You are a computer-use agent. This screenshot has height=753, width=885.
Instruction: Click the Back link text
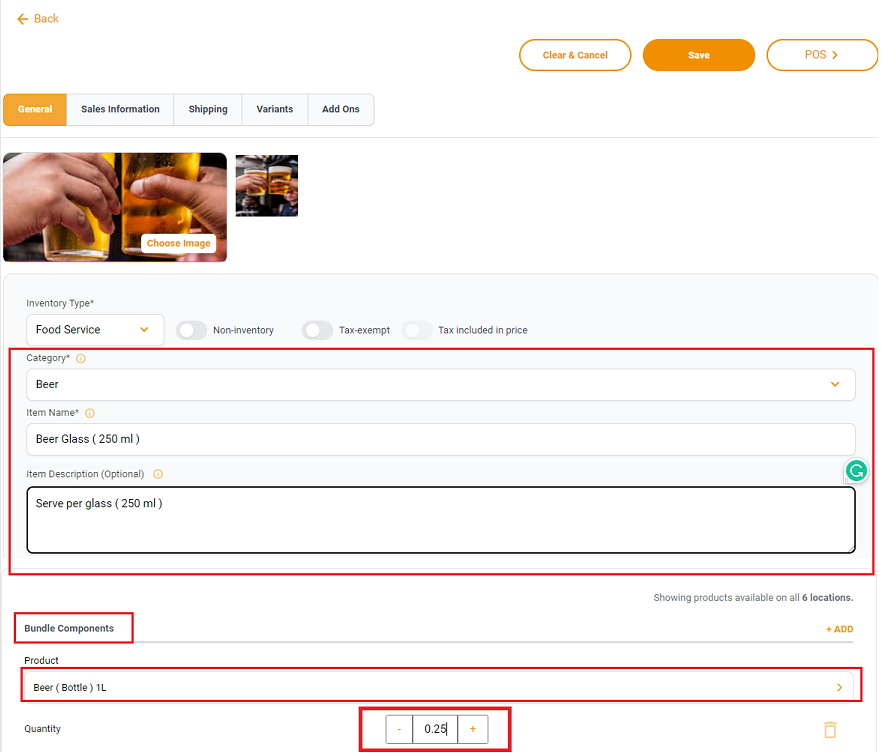pos(46,19)
